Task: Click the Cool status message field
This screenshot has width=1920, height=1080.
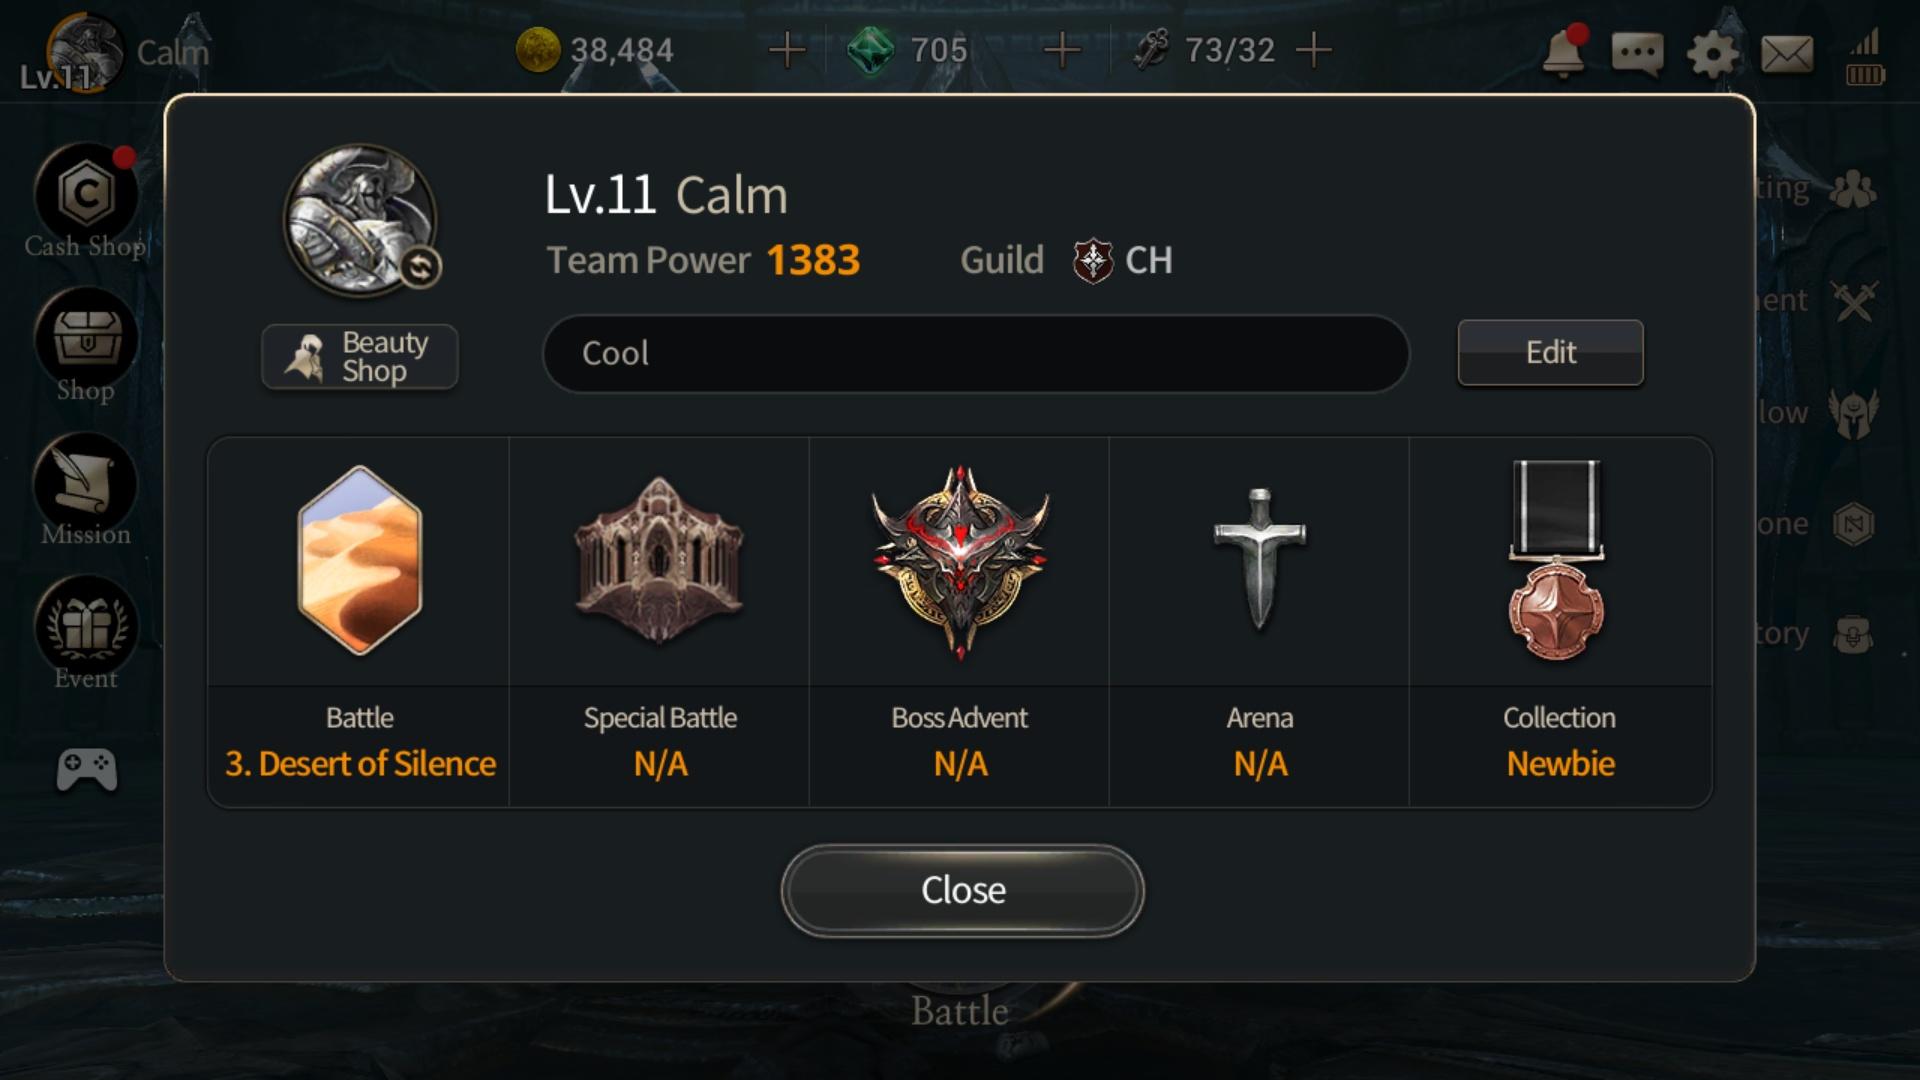Action: pyautogui.click(x=976, y=353)
